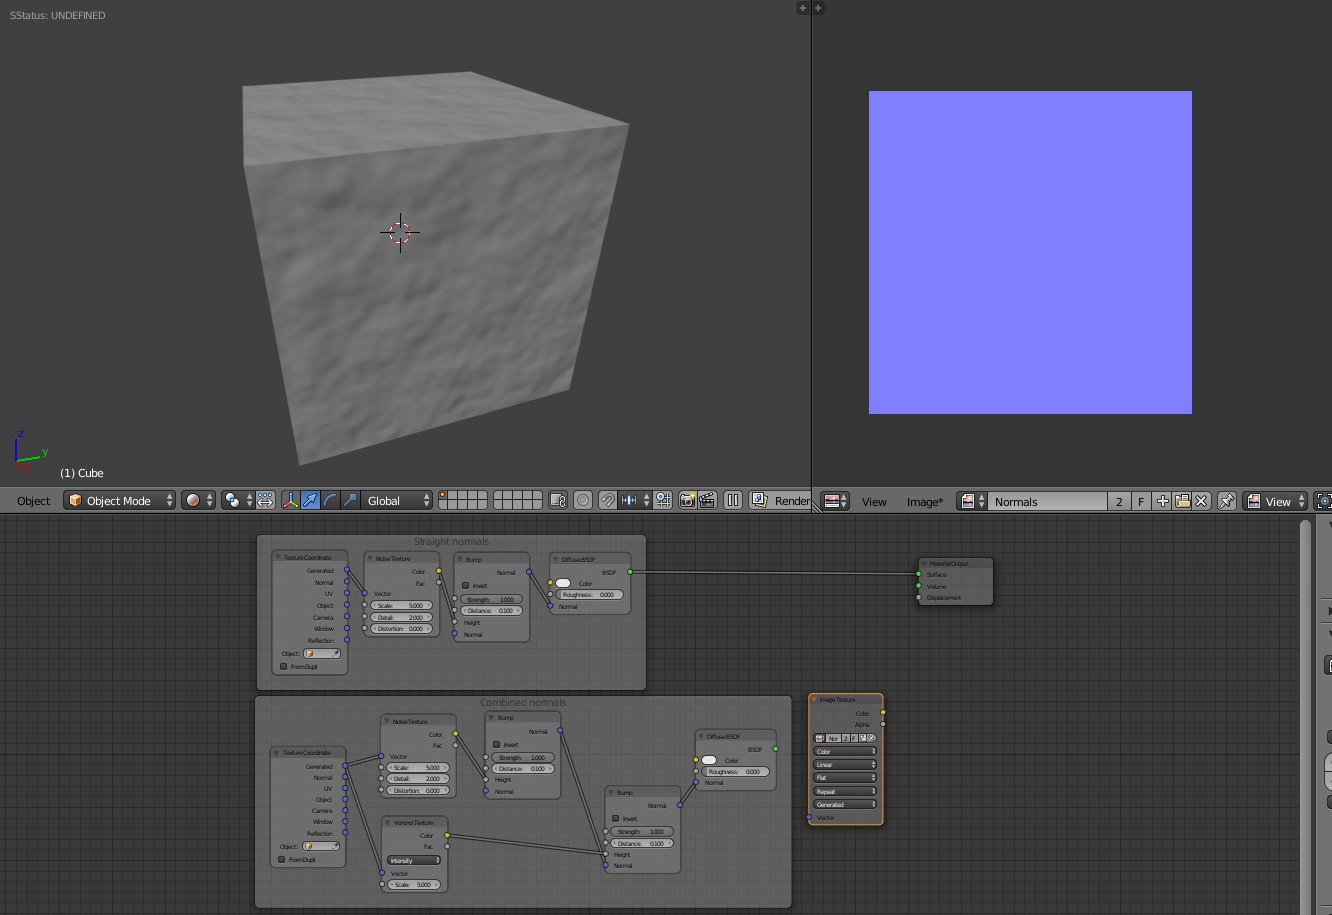Enable Invert checkbox in Straight normals Bump node
The image size is (1332, 915).
coord(466,585)
